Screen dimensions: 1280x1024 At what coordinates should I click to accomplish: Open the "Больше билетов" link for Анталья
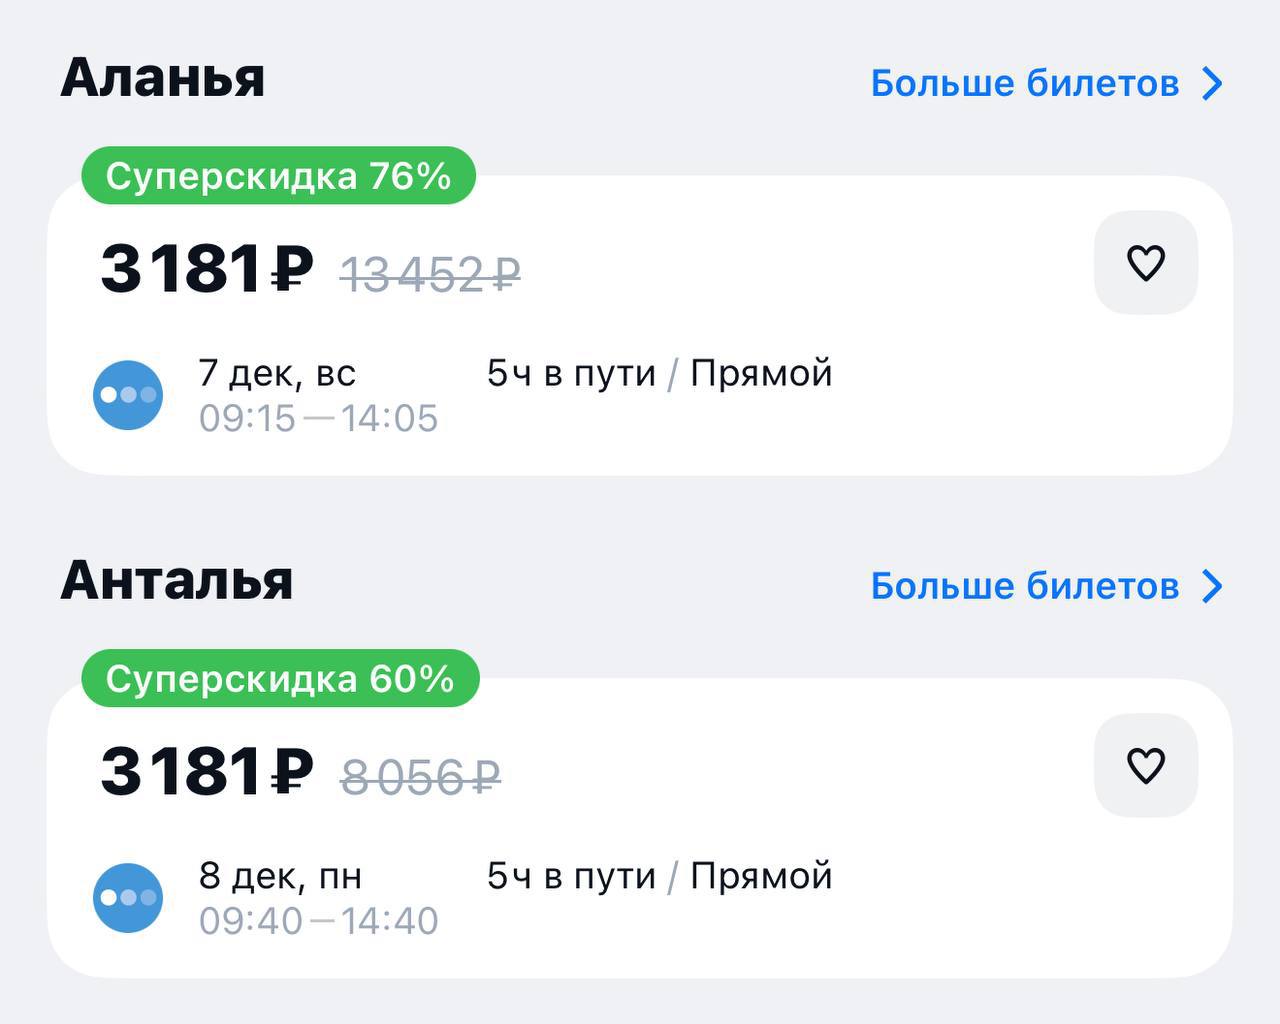pyautogui.click(x=1024, y=587)
